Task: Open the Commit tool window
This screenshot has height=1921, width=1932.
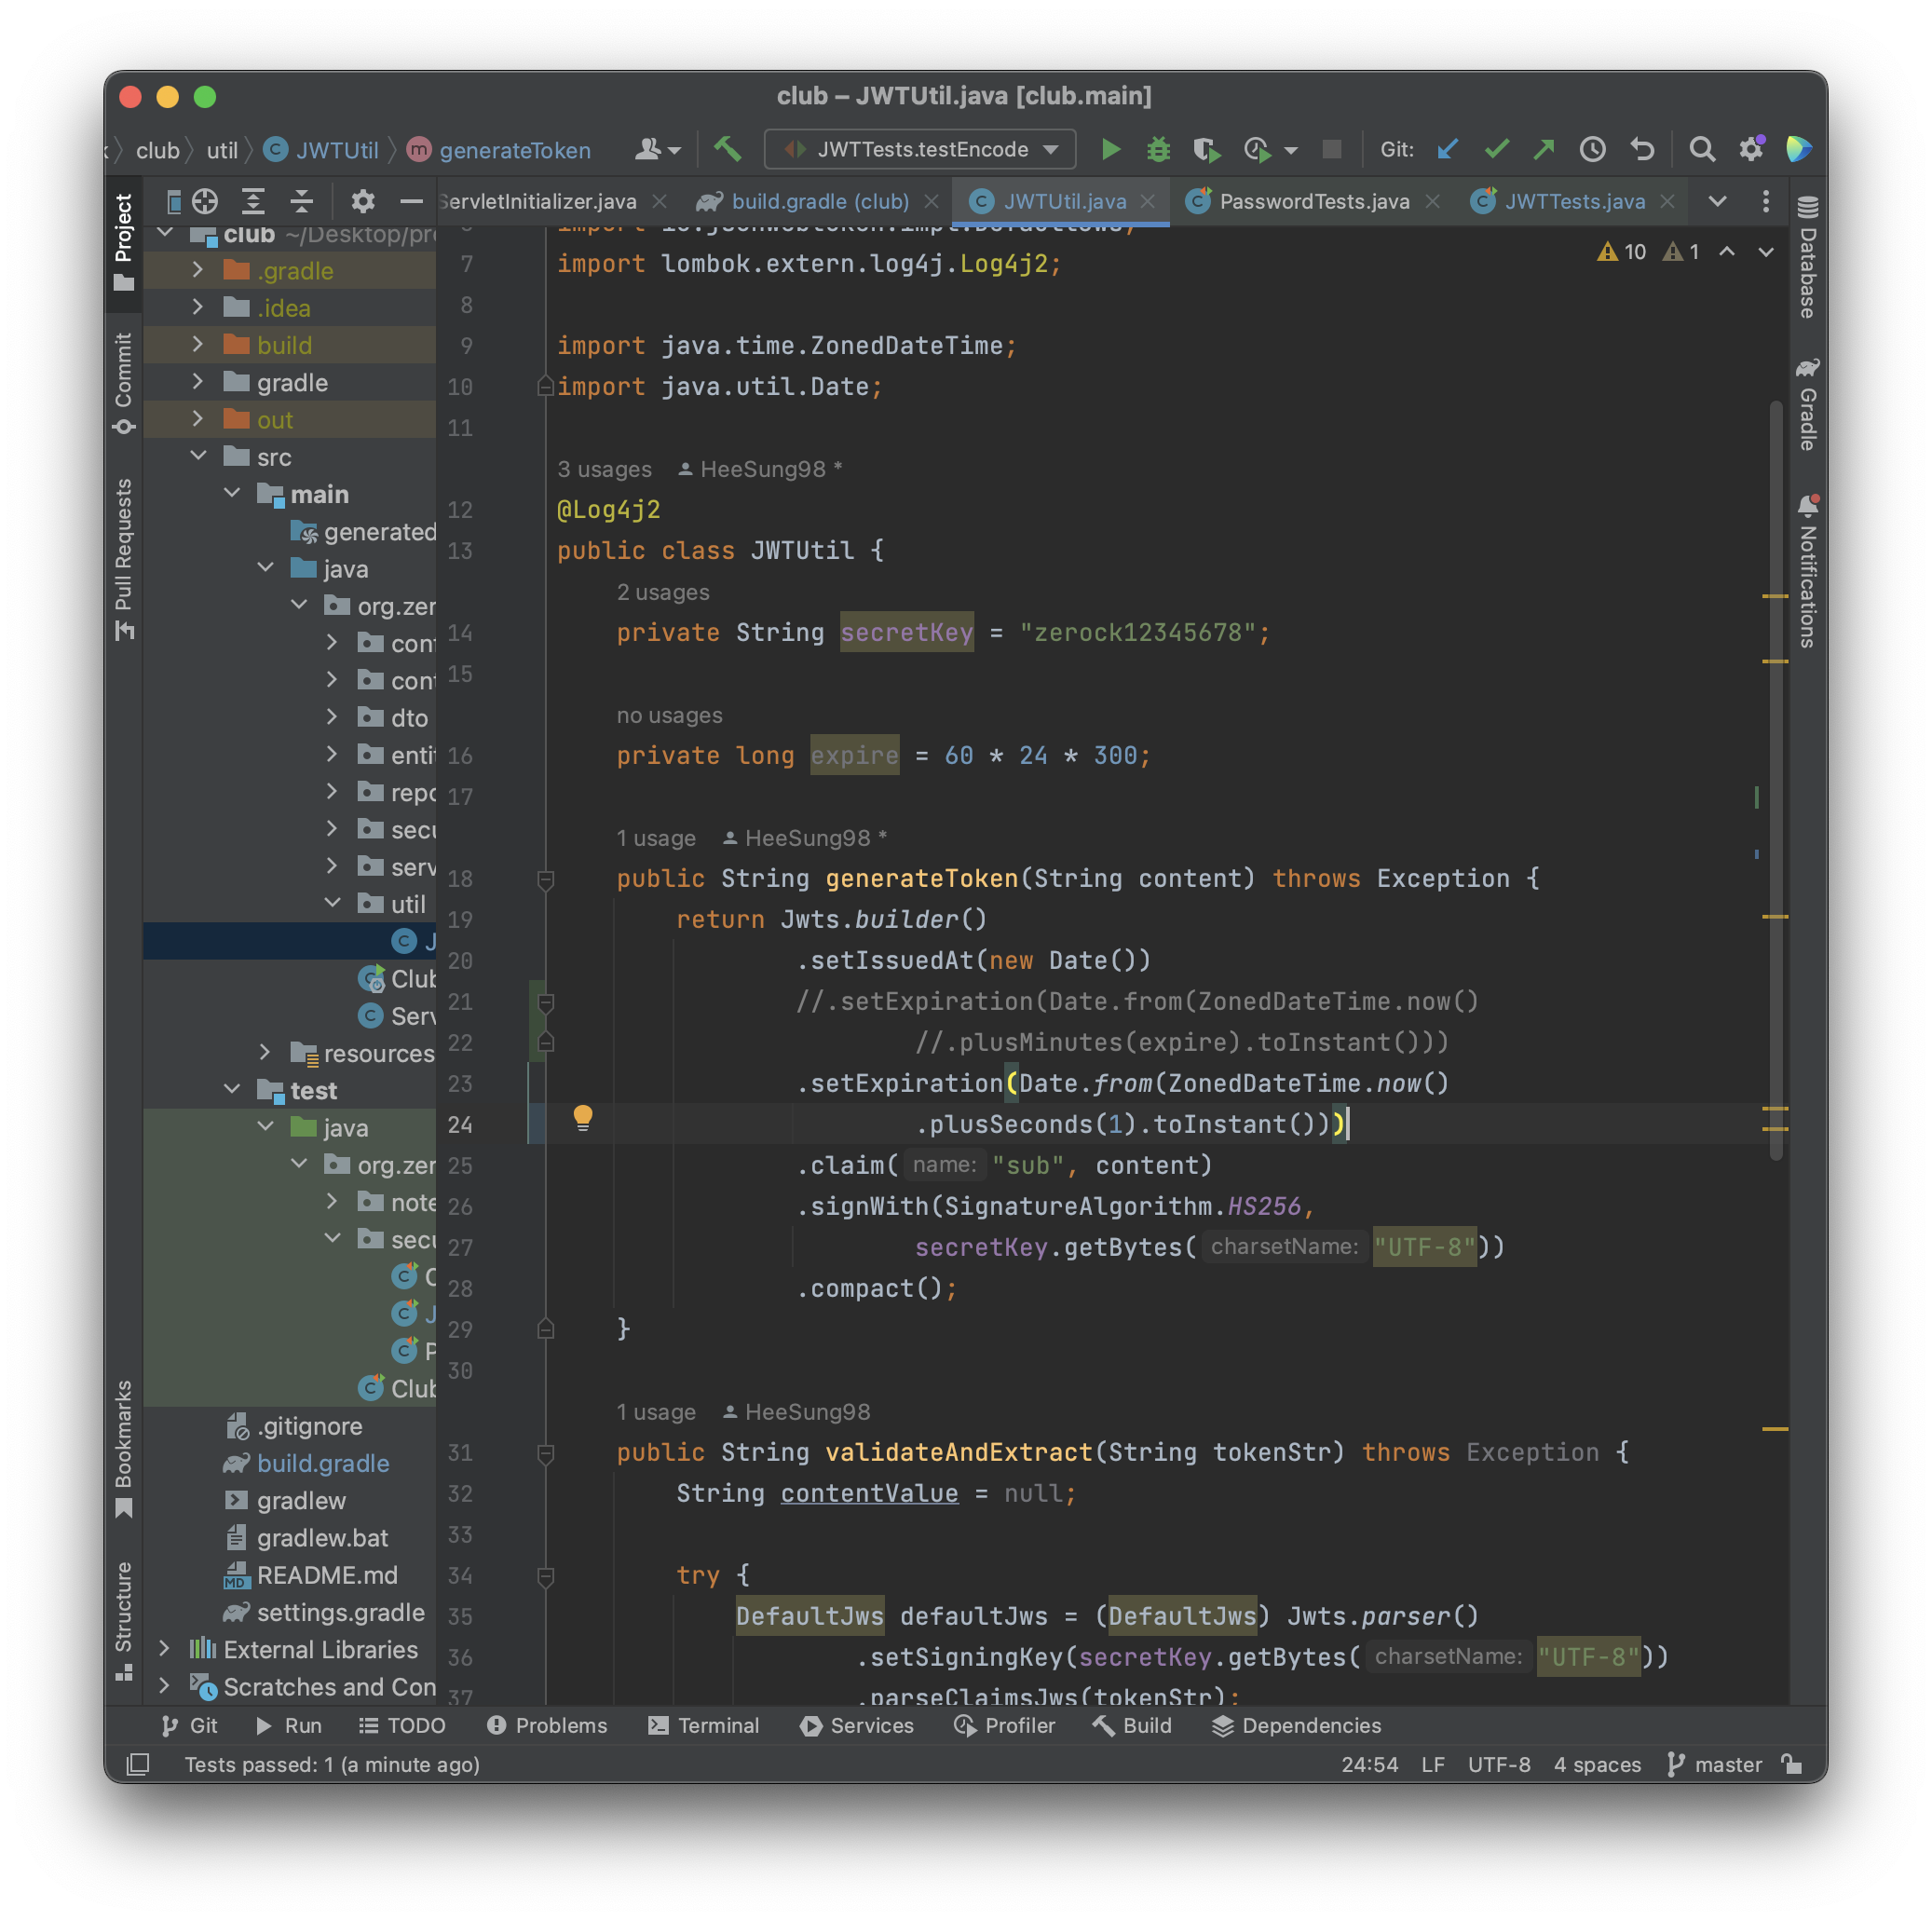Action: (x=123, y=384)
